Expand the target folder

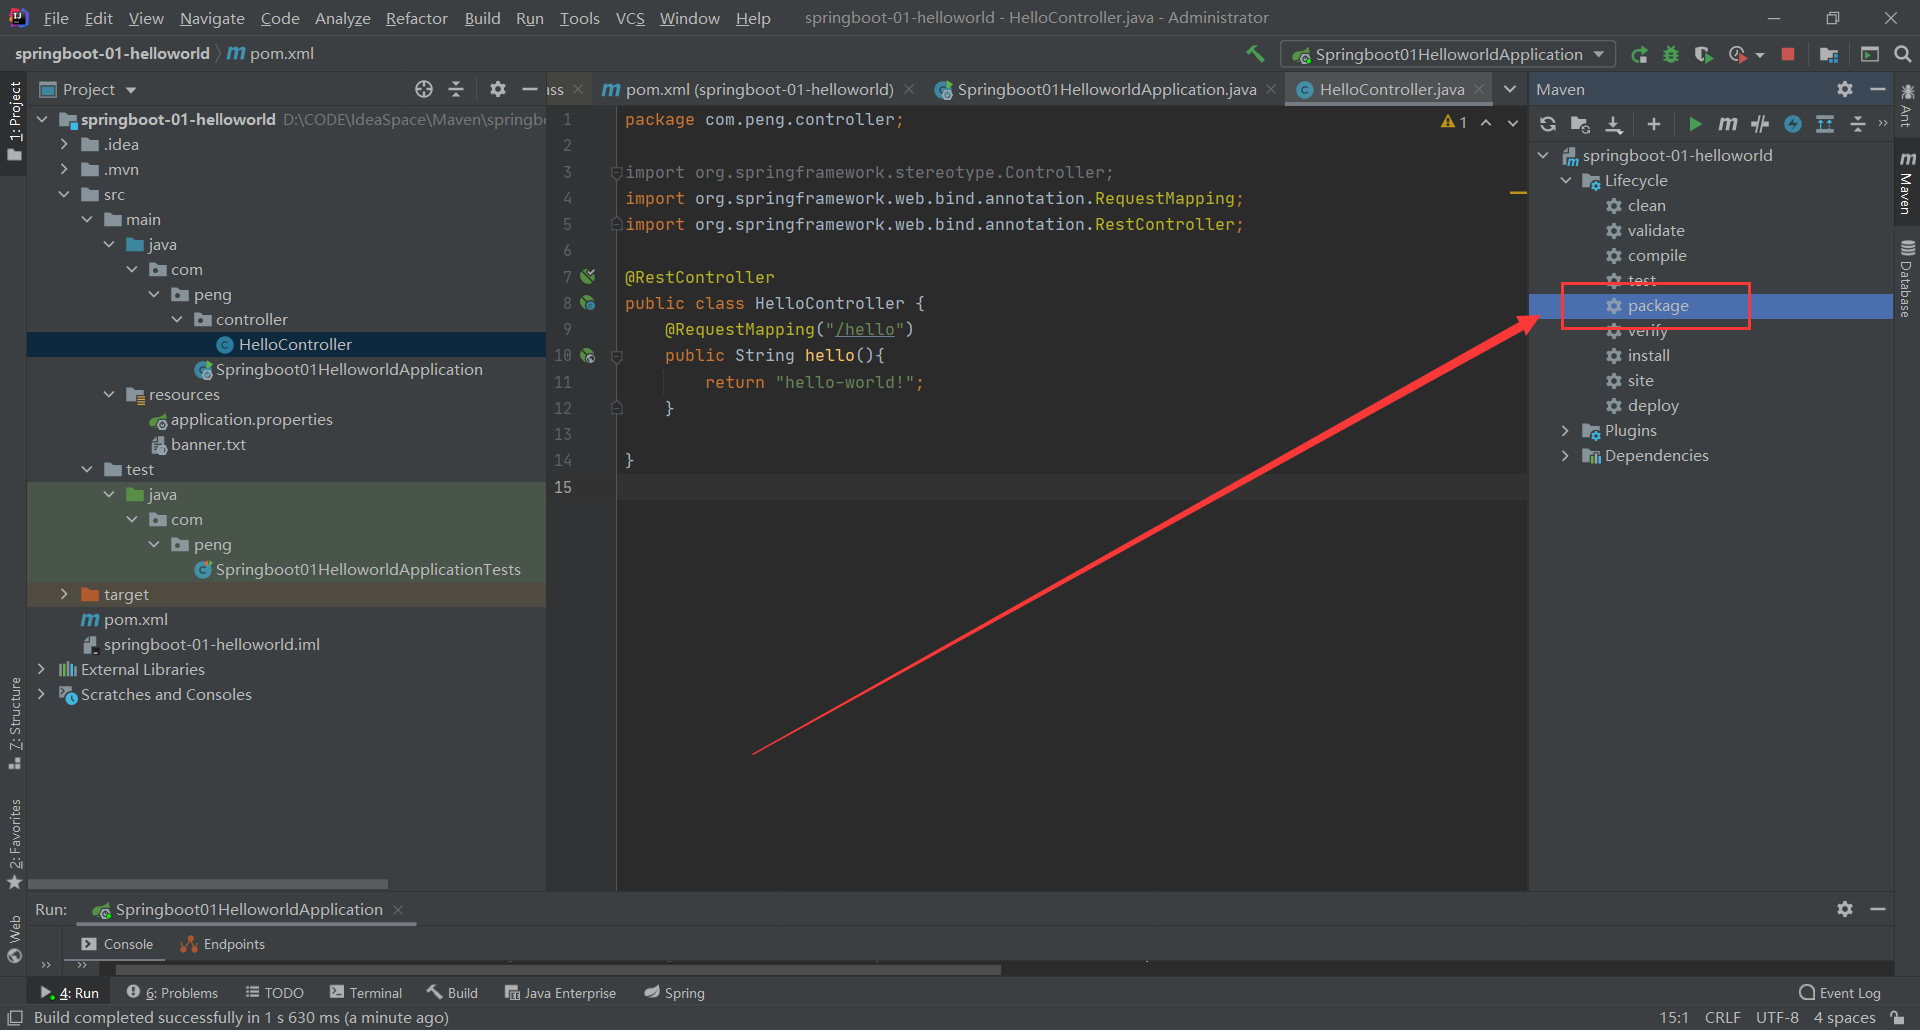(64, 594)
